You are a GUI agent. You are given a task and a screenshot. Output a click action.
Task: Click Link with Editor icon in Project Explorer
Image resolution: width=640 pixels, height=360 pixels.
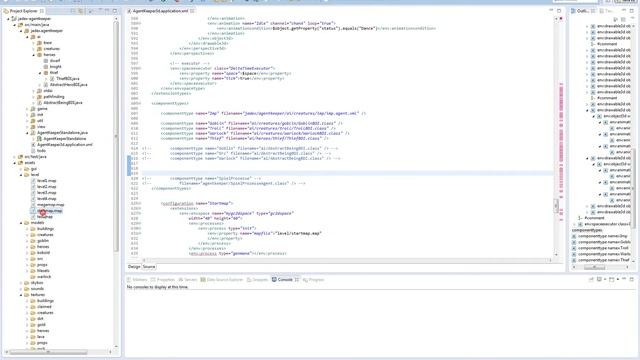coord(81,11)
